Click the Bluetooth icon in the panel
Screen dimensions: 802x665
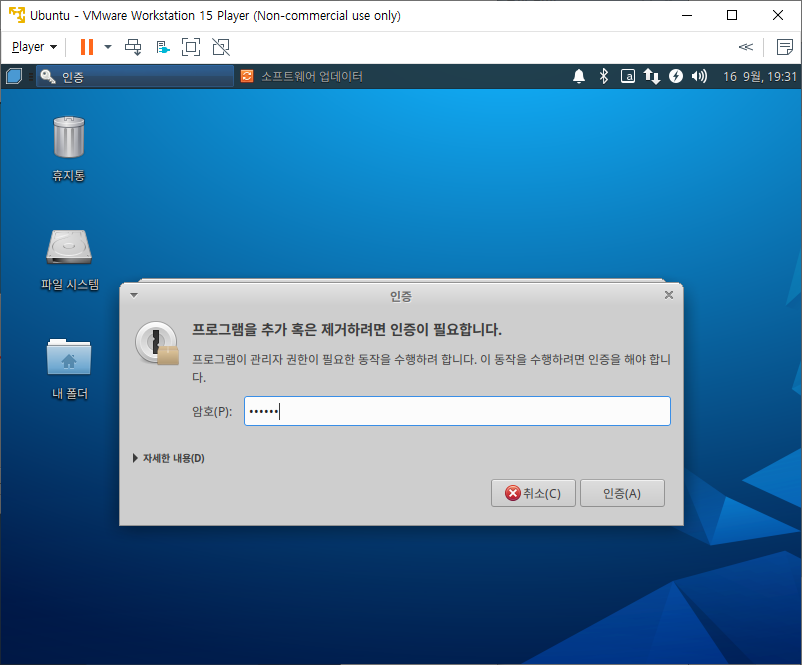(x=604, y=76)
